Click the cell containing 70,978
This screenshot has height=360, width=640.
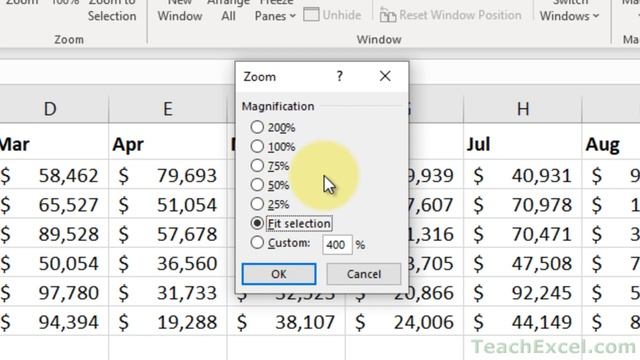(x=523, y=204)
